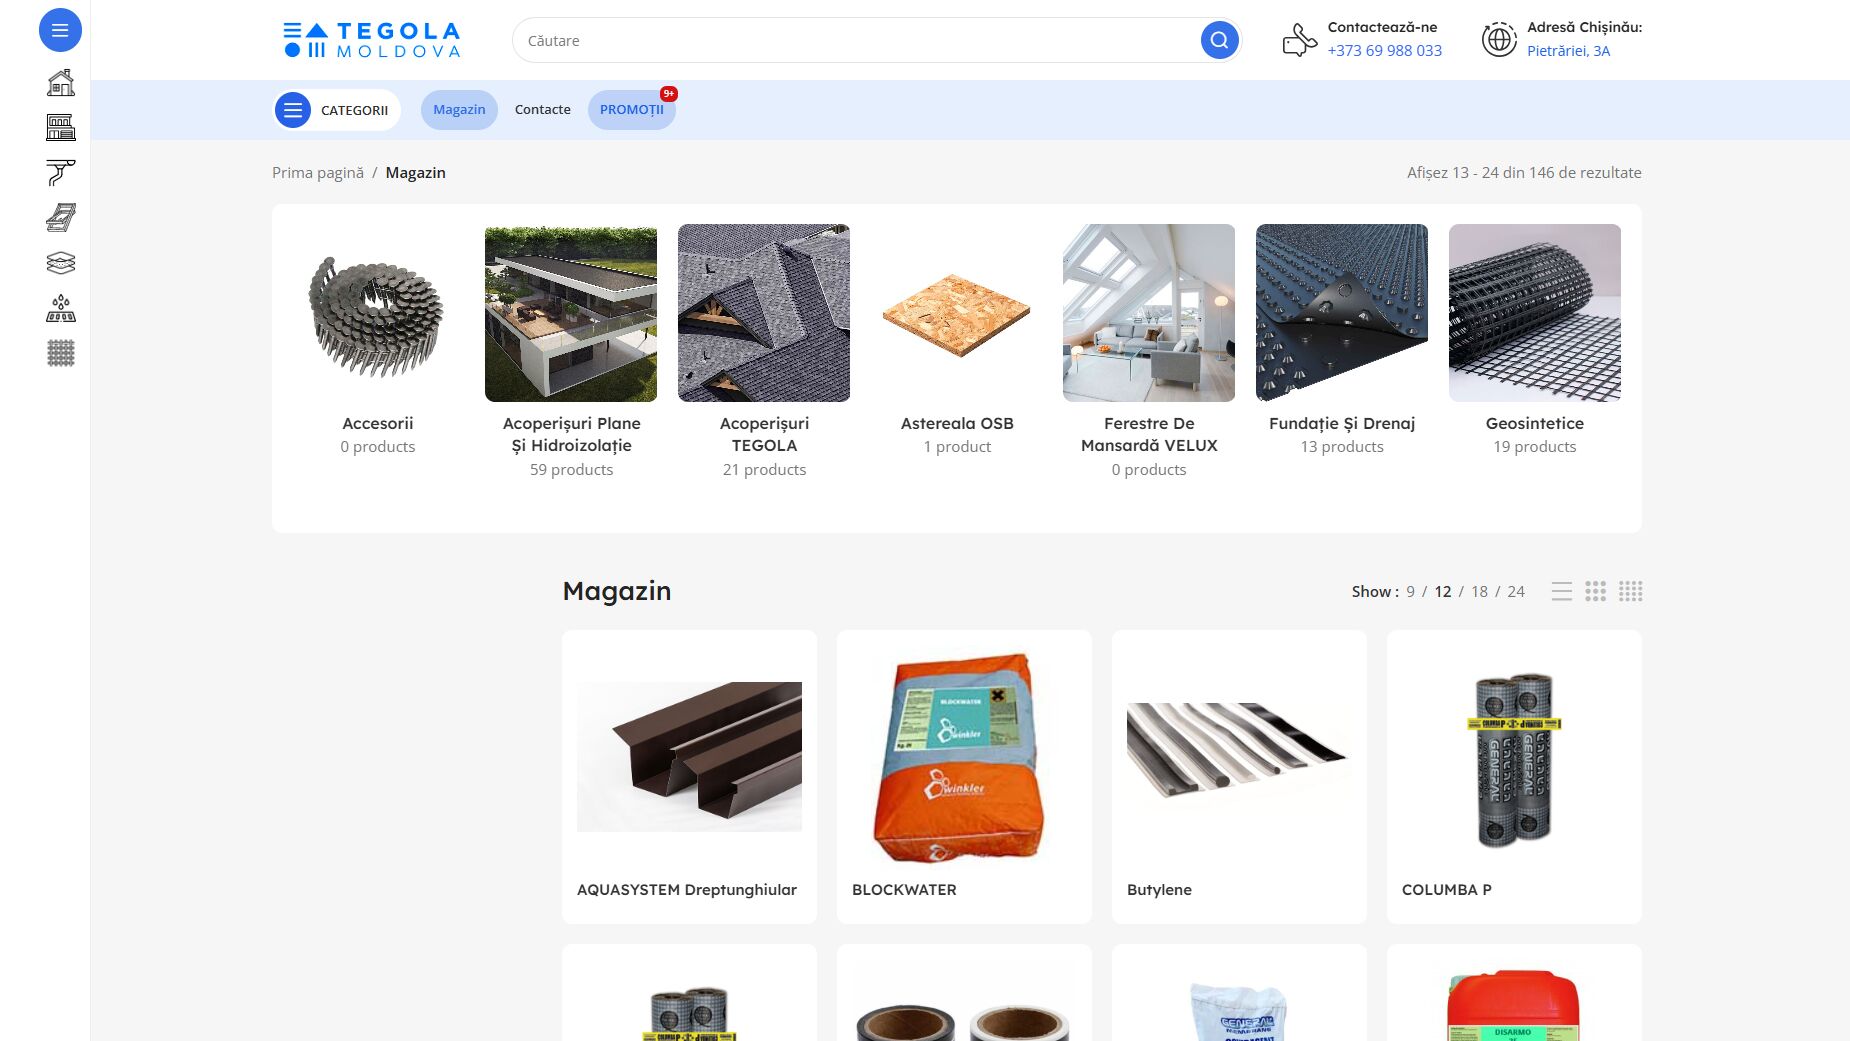The height and width of the screenshot is (1041, 1850).
Task: Open the Accesorii category thumbnail
Action: tap(378, 313)
